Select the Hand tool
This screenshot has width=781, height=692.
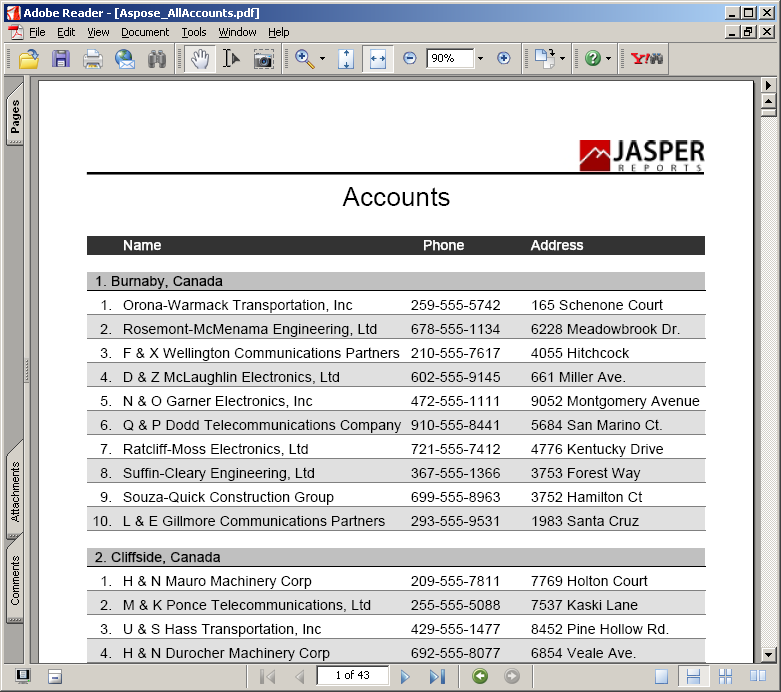click(x=200, y=59)
